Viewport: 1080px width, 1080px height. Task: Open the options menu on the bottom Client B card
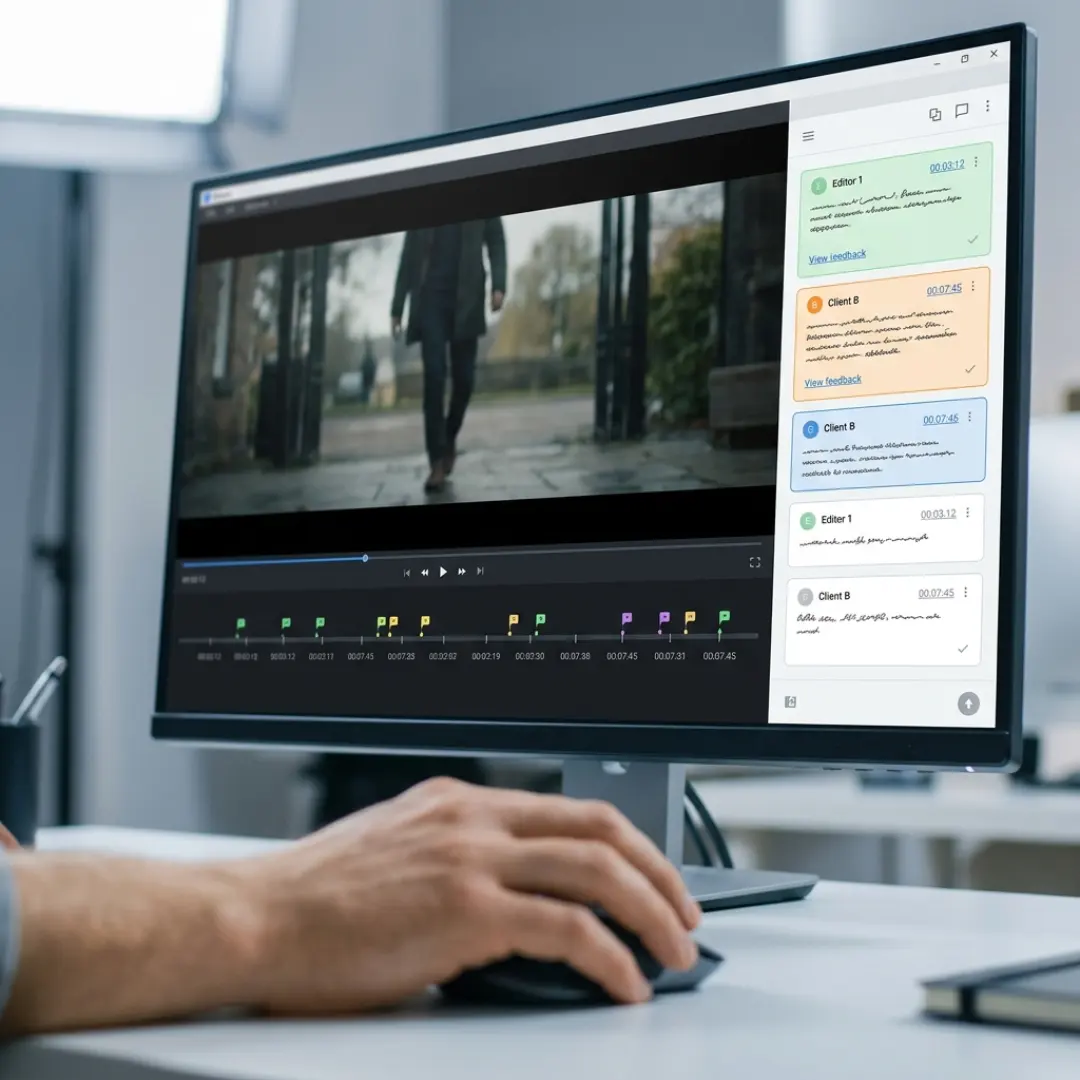(966, 592)
